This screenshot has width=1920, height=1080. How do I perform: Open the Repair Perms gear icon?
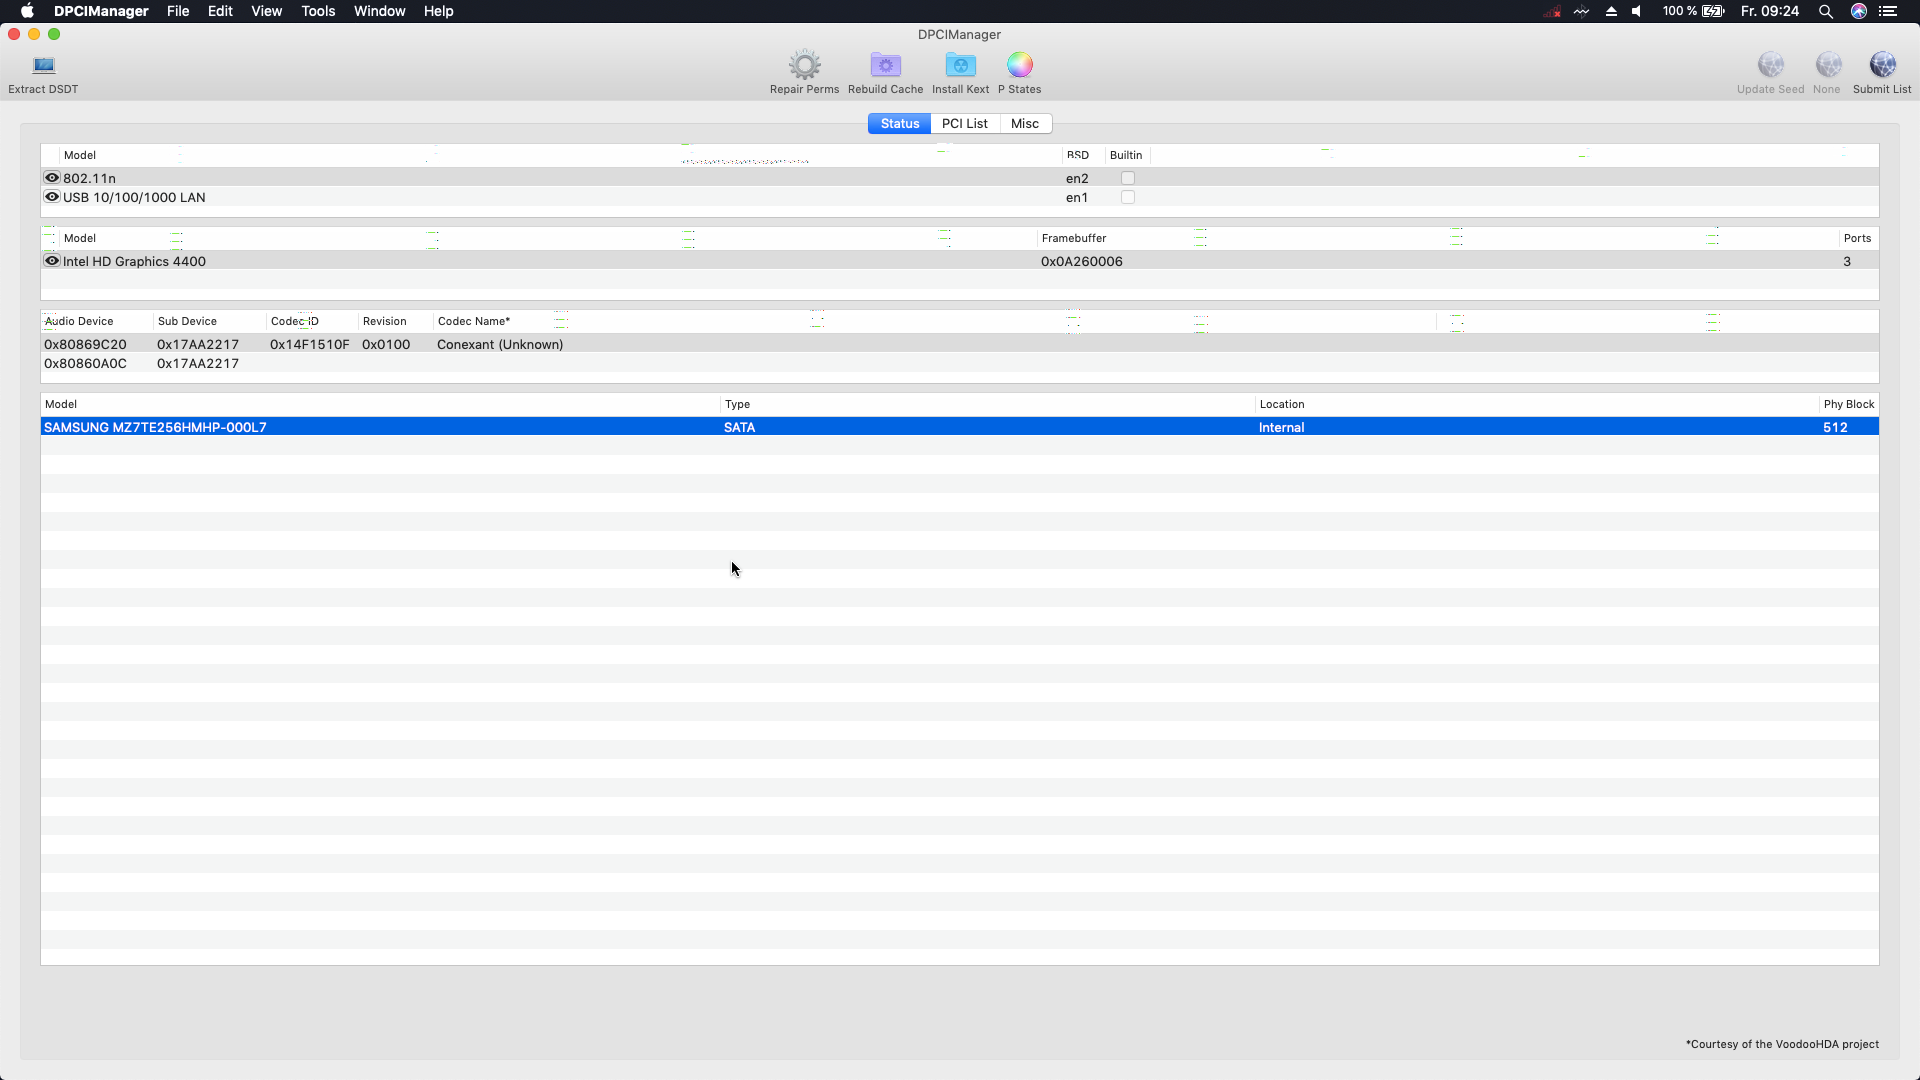(x=804, y=66)
